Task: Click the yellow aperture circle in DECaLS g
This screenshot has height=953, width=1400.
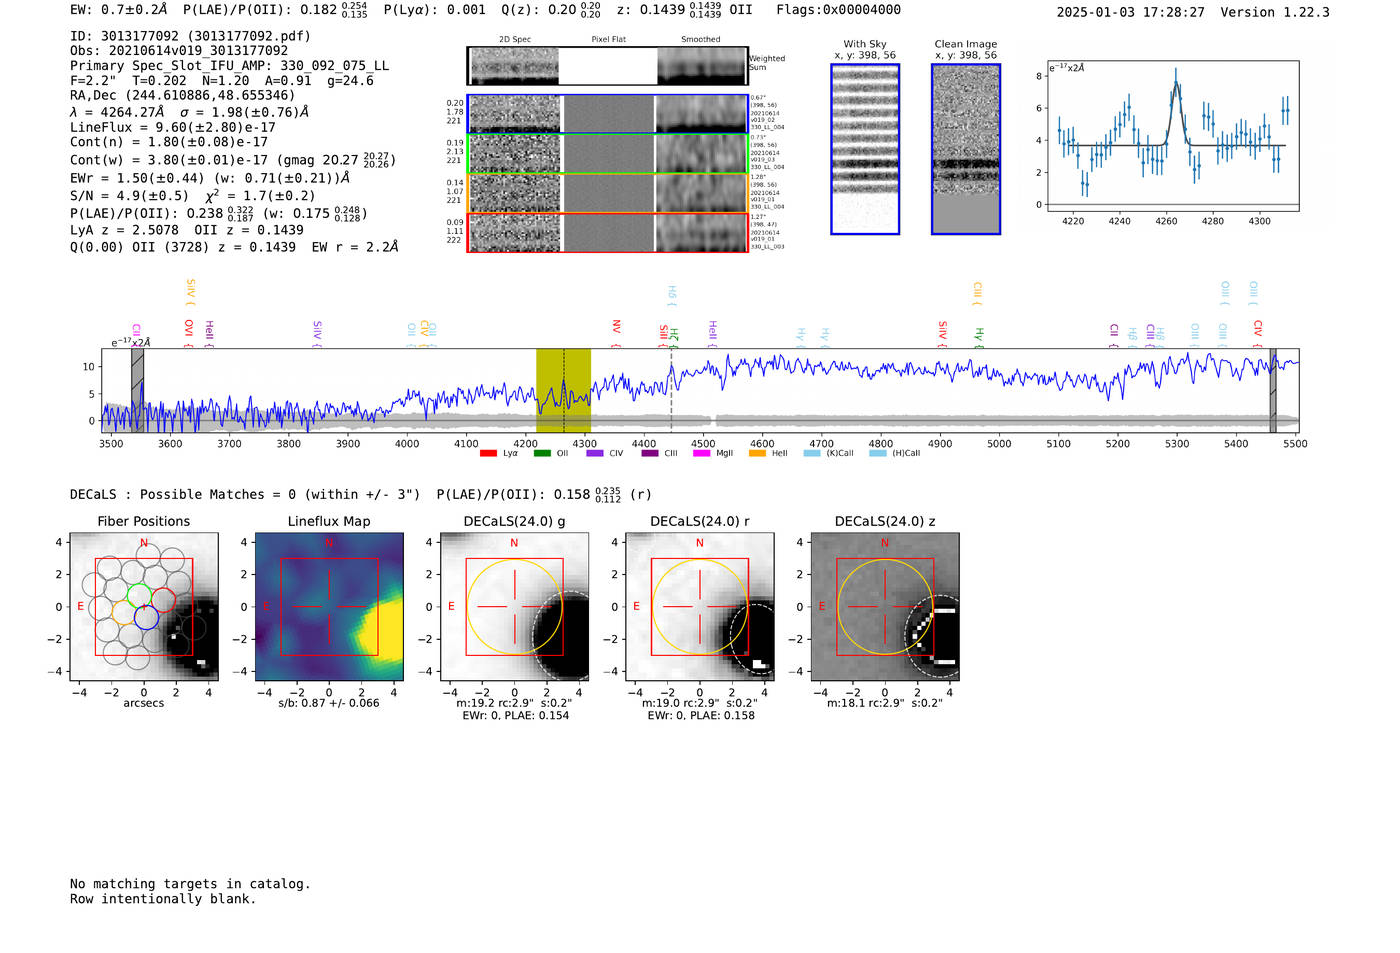Action: pos(515,607)
